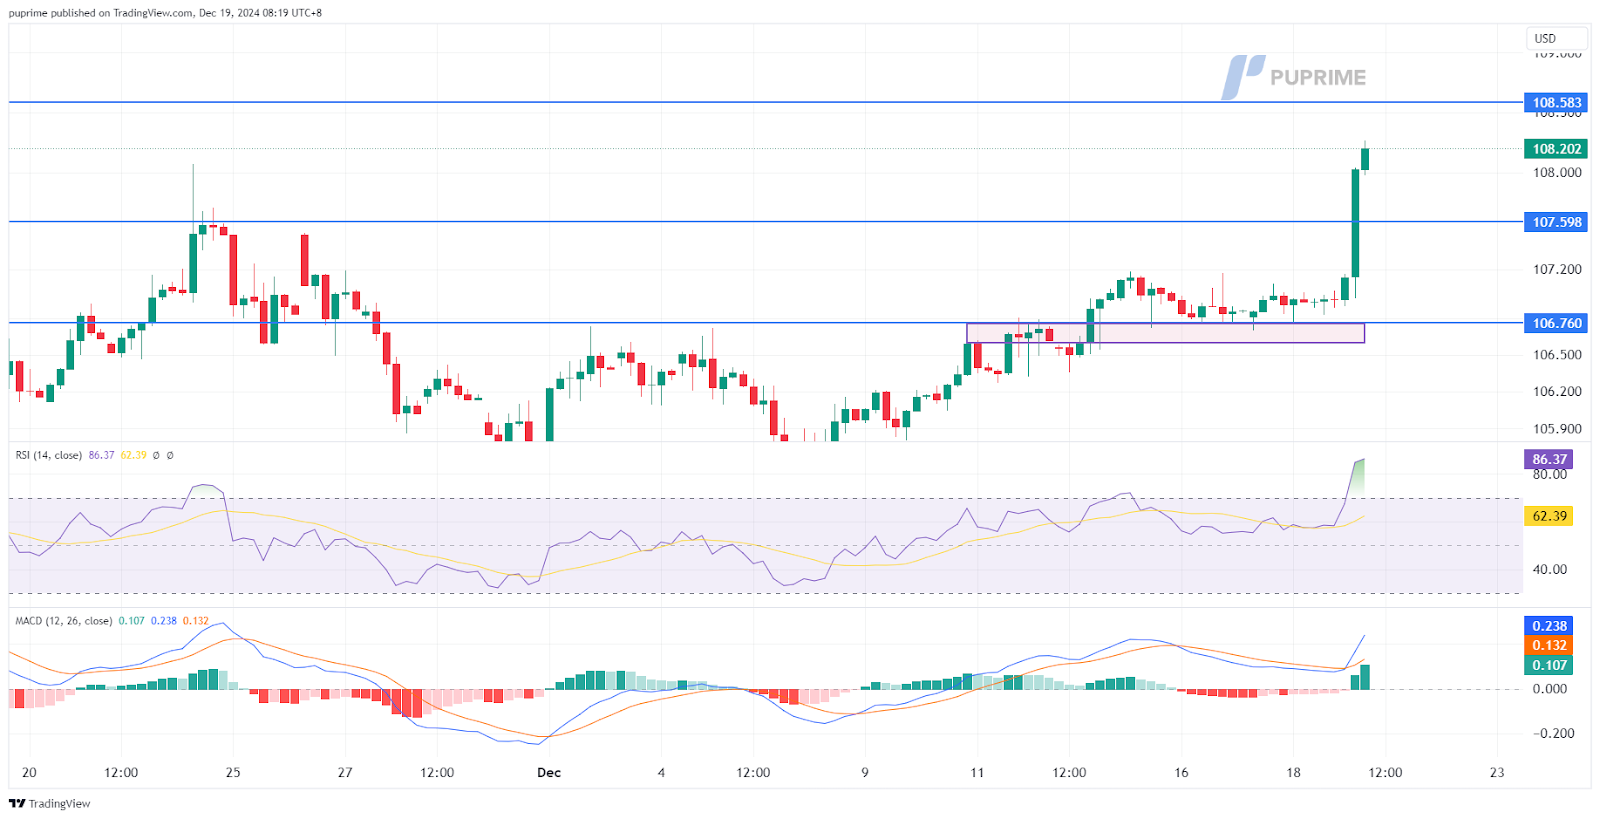Image resolution: width=1600 pixels, height=819 pixels.
Task: Click the orange MACD signal tag 0.132
Action: coord(1549,645)
